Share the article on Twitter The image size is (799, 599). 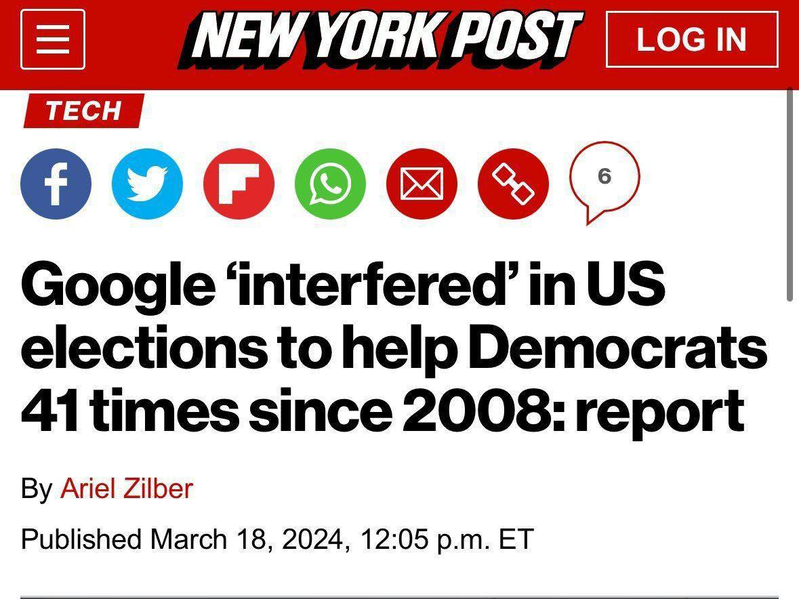pos(147,184)
